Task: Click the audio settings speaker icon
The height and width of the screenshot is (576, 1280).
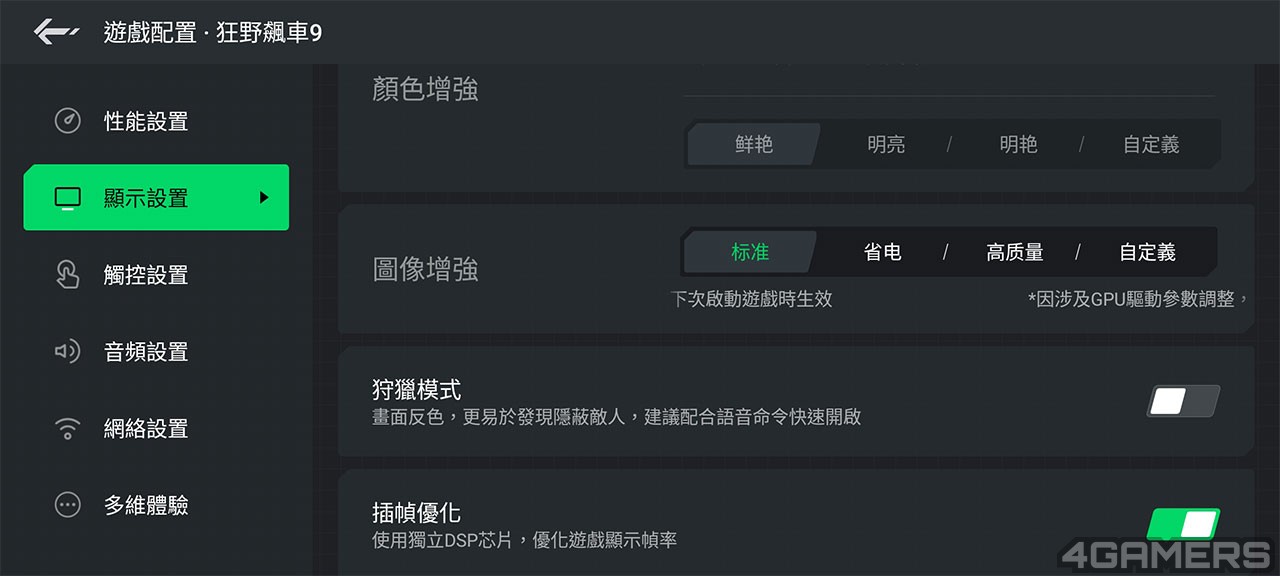Action: point(67,352)
